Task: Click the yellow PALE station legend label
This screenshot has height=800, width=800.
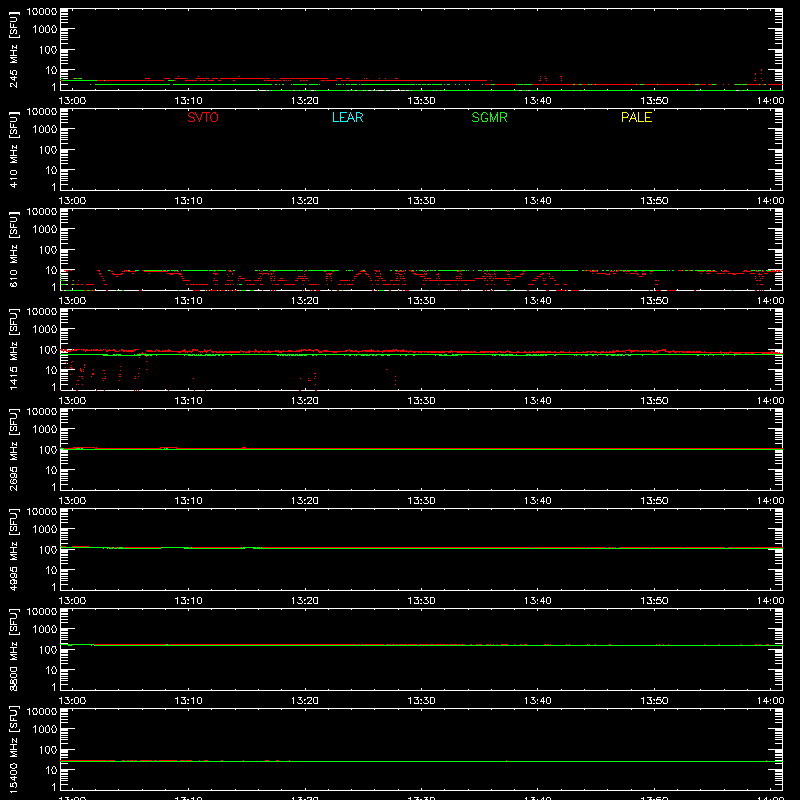Action: (636, 117)
